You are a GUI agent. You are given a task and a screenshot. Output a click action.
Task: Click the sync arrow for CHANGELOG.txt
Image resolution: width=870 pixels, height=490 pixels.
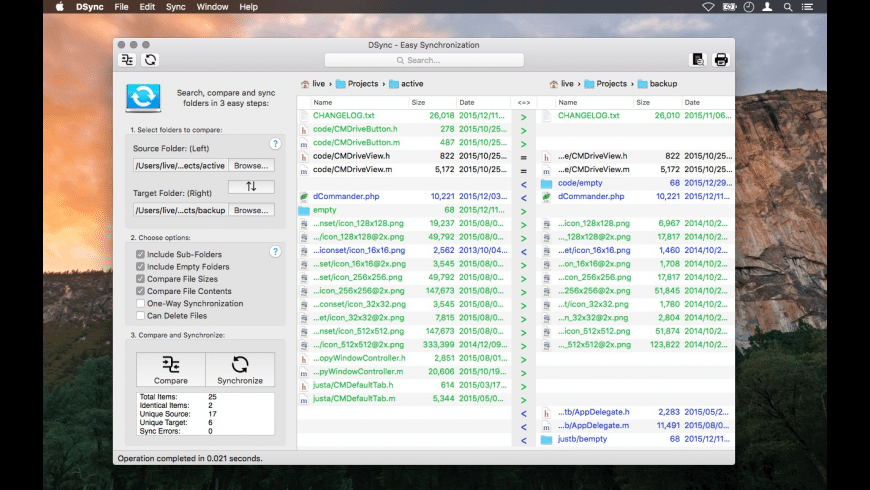(523, 117)
